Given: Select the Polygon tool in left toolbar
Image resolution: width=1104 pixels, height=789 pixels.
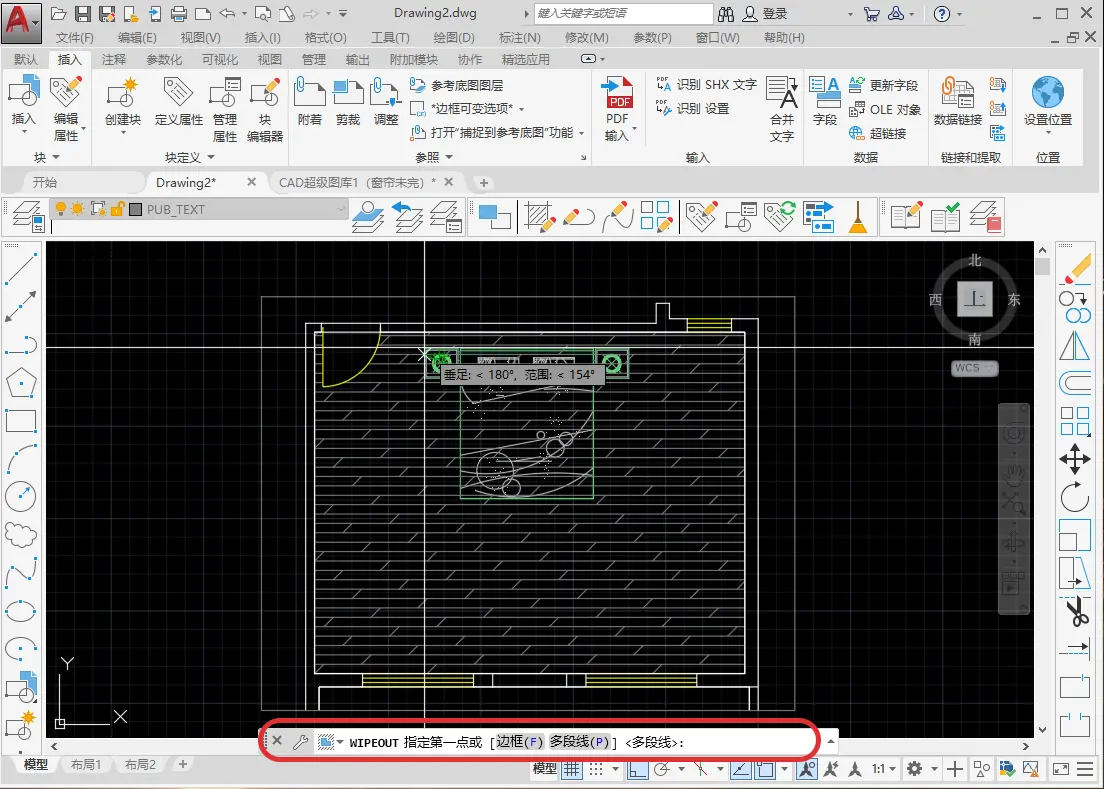Looking at the screenshot, I should 21,382.
